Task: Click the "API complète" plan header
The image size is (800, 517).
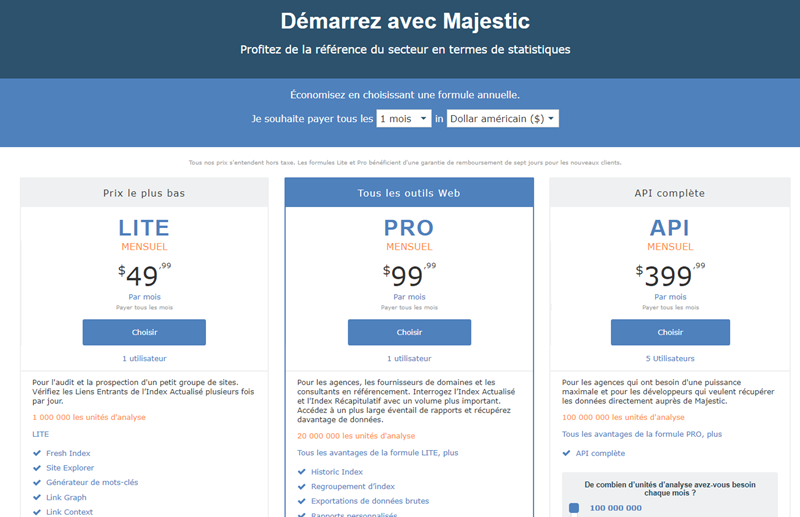Action: [670, 193]
